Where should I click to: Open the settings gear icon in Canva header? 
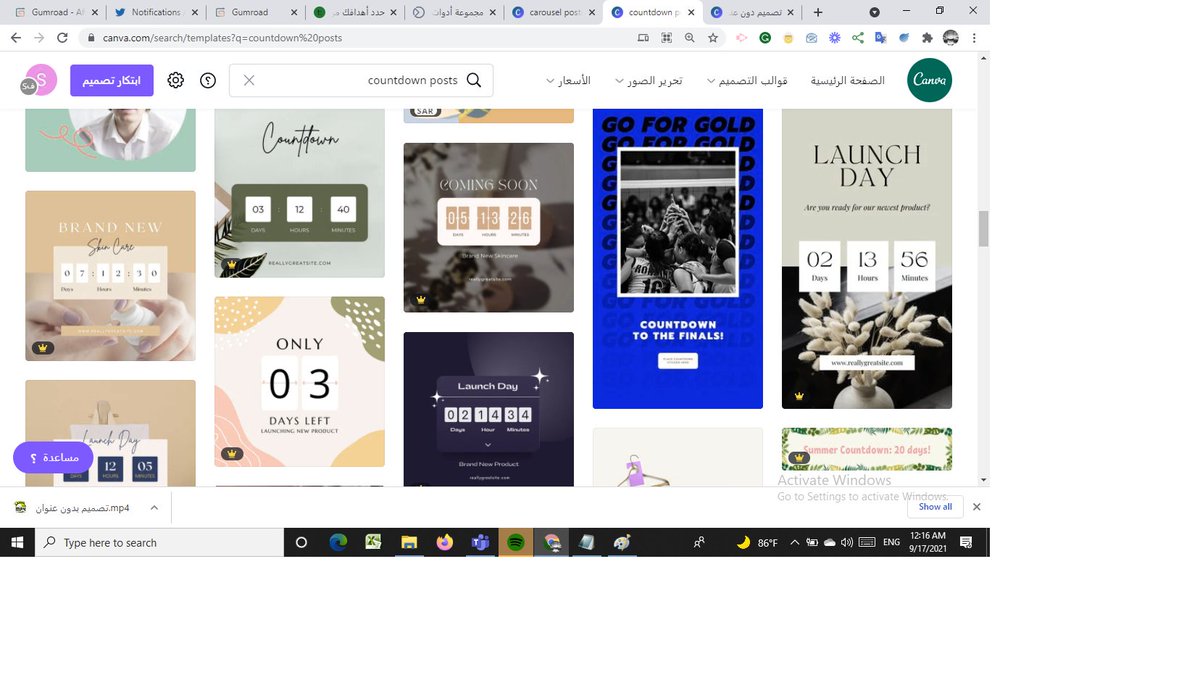176,80
